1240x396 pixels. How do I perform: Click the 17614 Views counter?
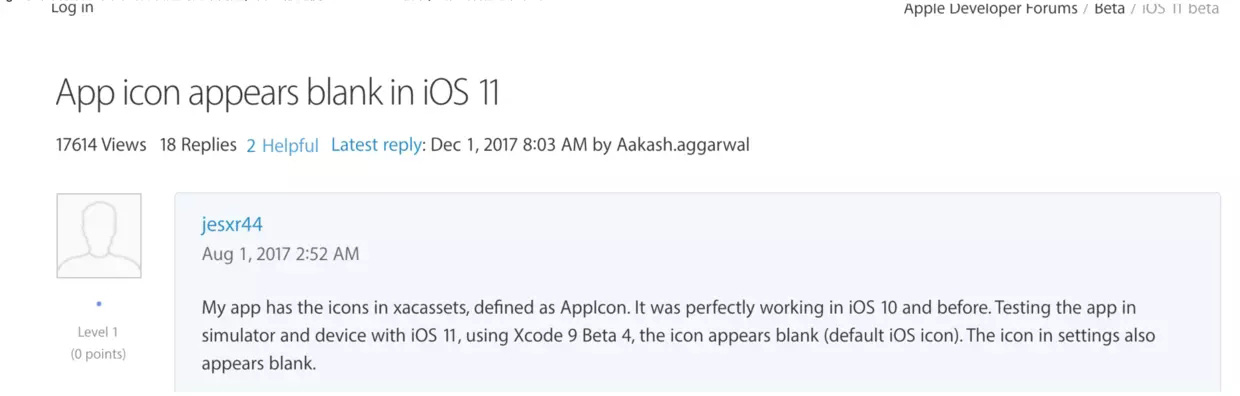pyautogui.click(x=101, y=145)
